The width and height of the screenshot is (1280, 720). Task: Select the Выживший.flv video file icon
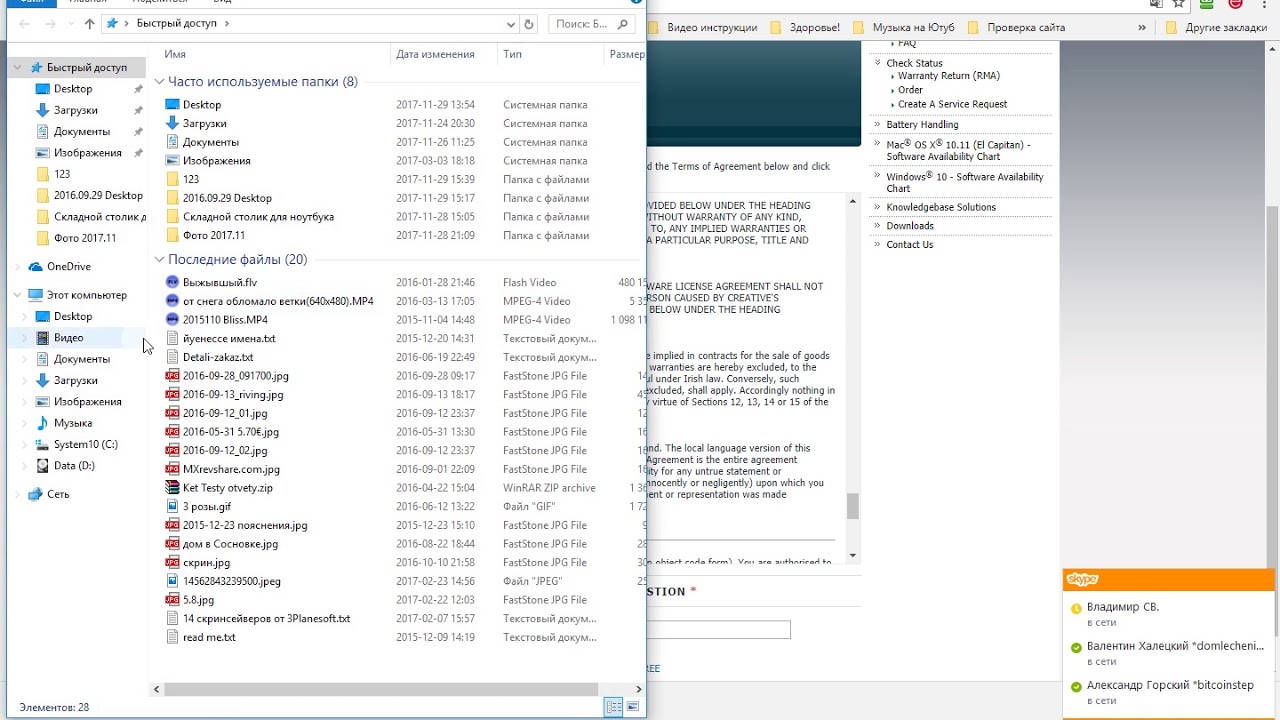click(172, 283)
